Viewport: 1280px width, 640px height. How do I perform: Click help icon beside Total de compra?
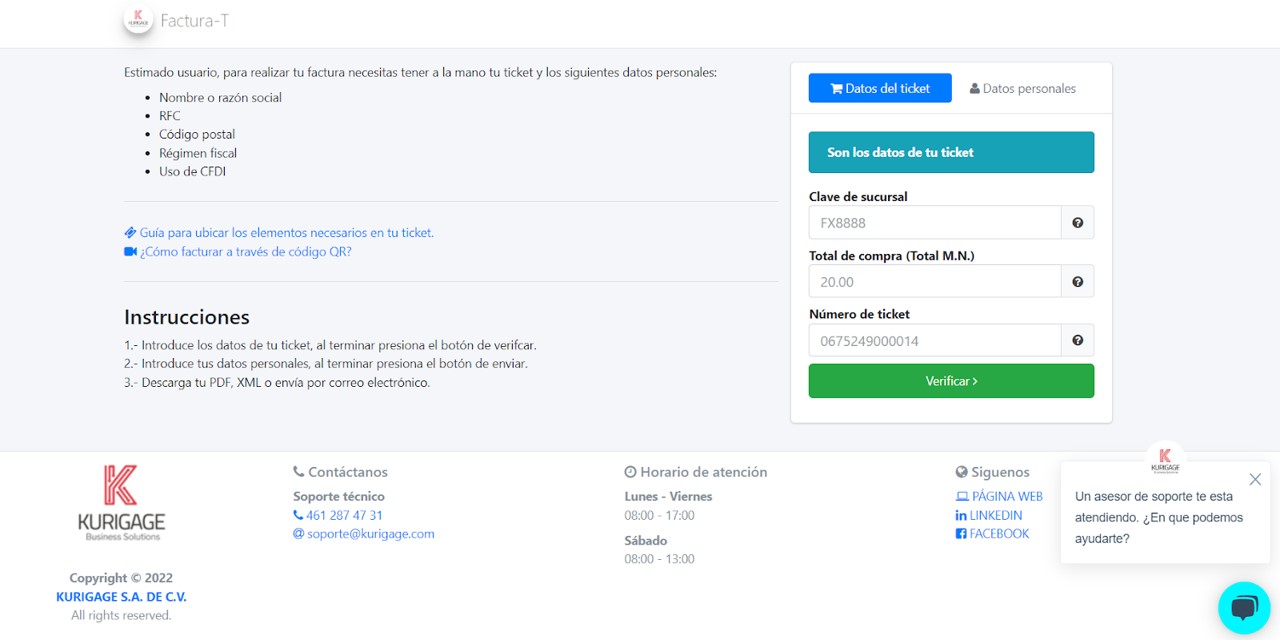[1077, 282]
